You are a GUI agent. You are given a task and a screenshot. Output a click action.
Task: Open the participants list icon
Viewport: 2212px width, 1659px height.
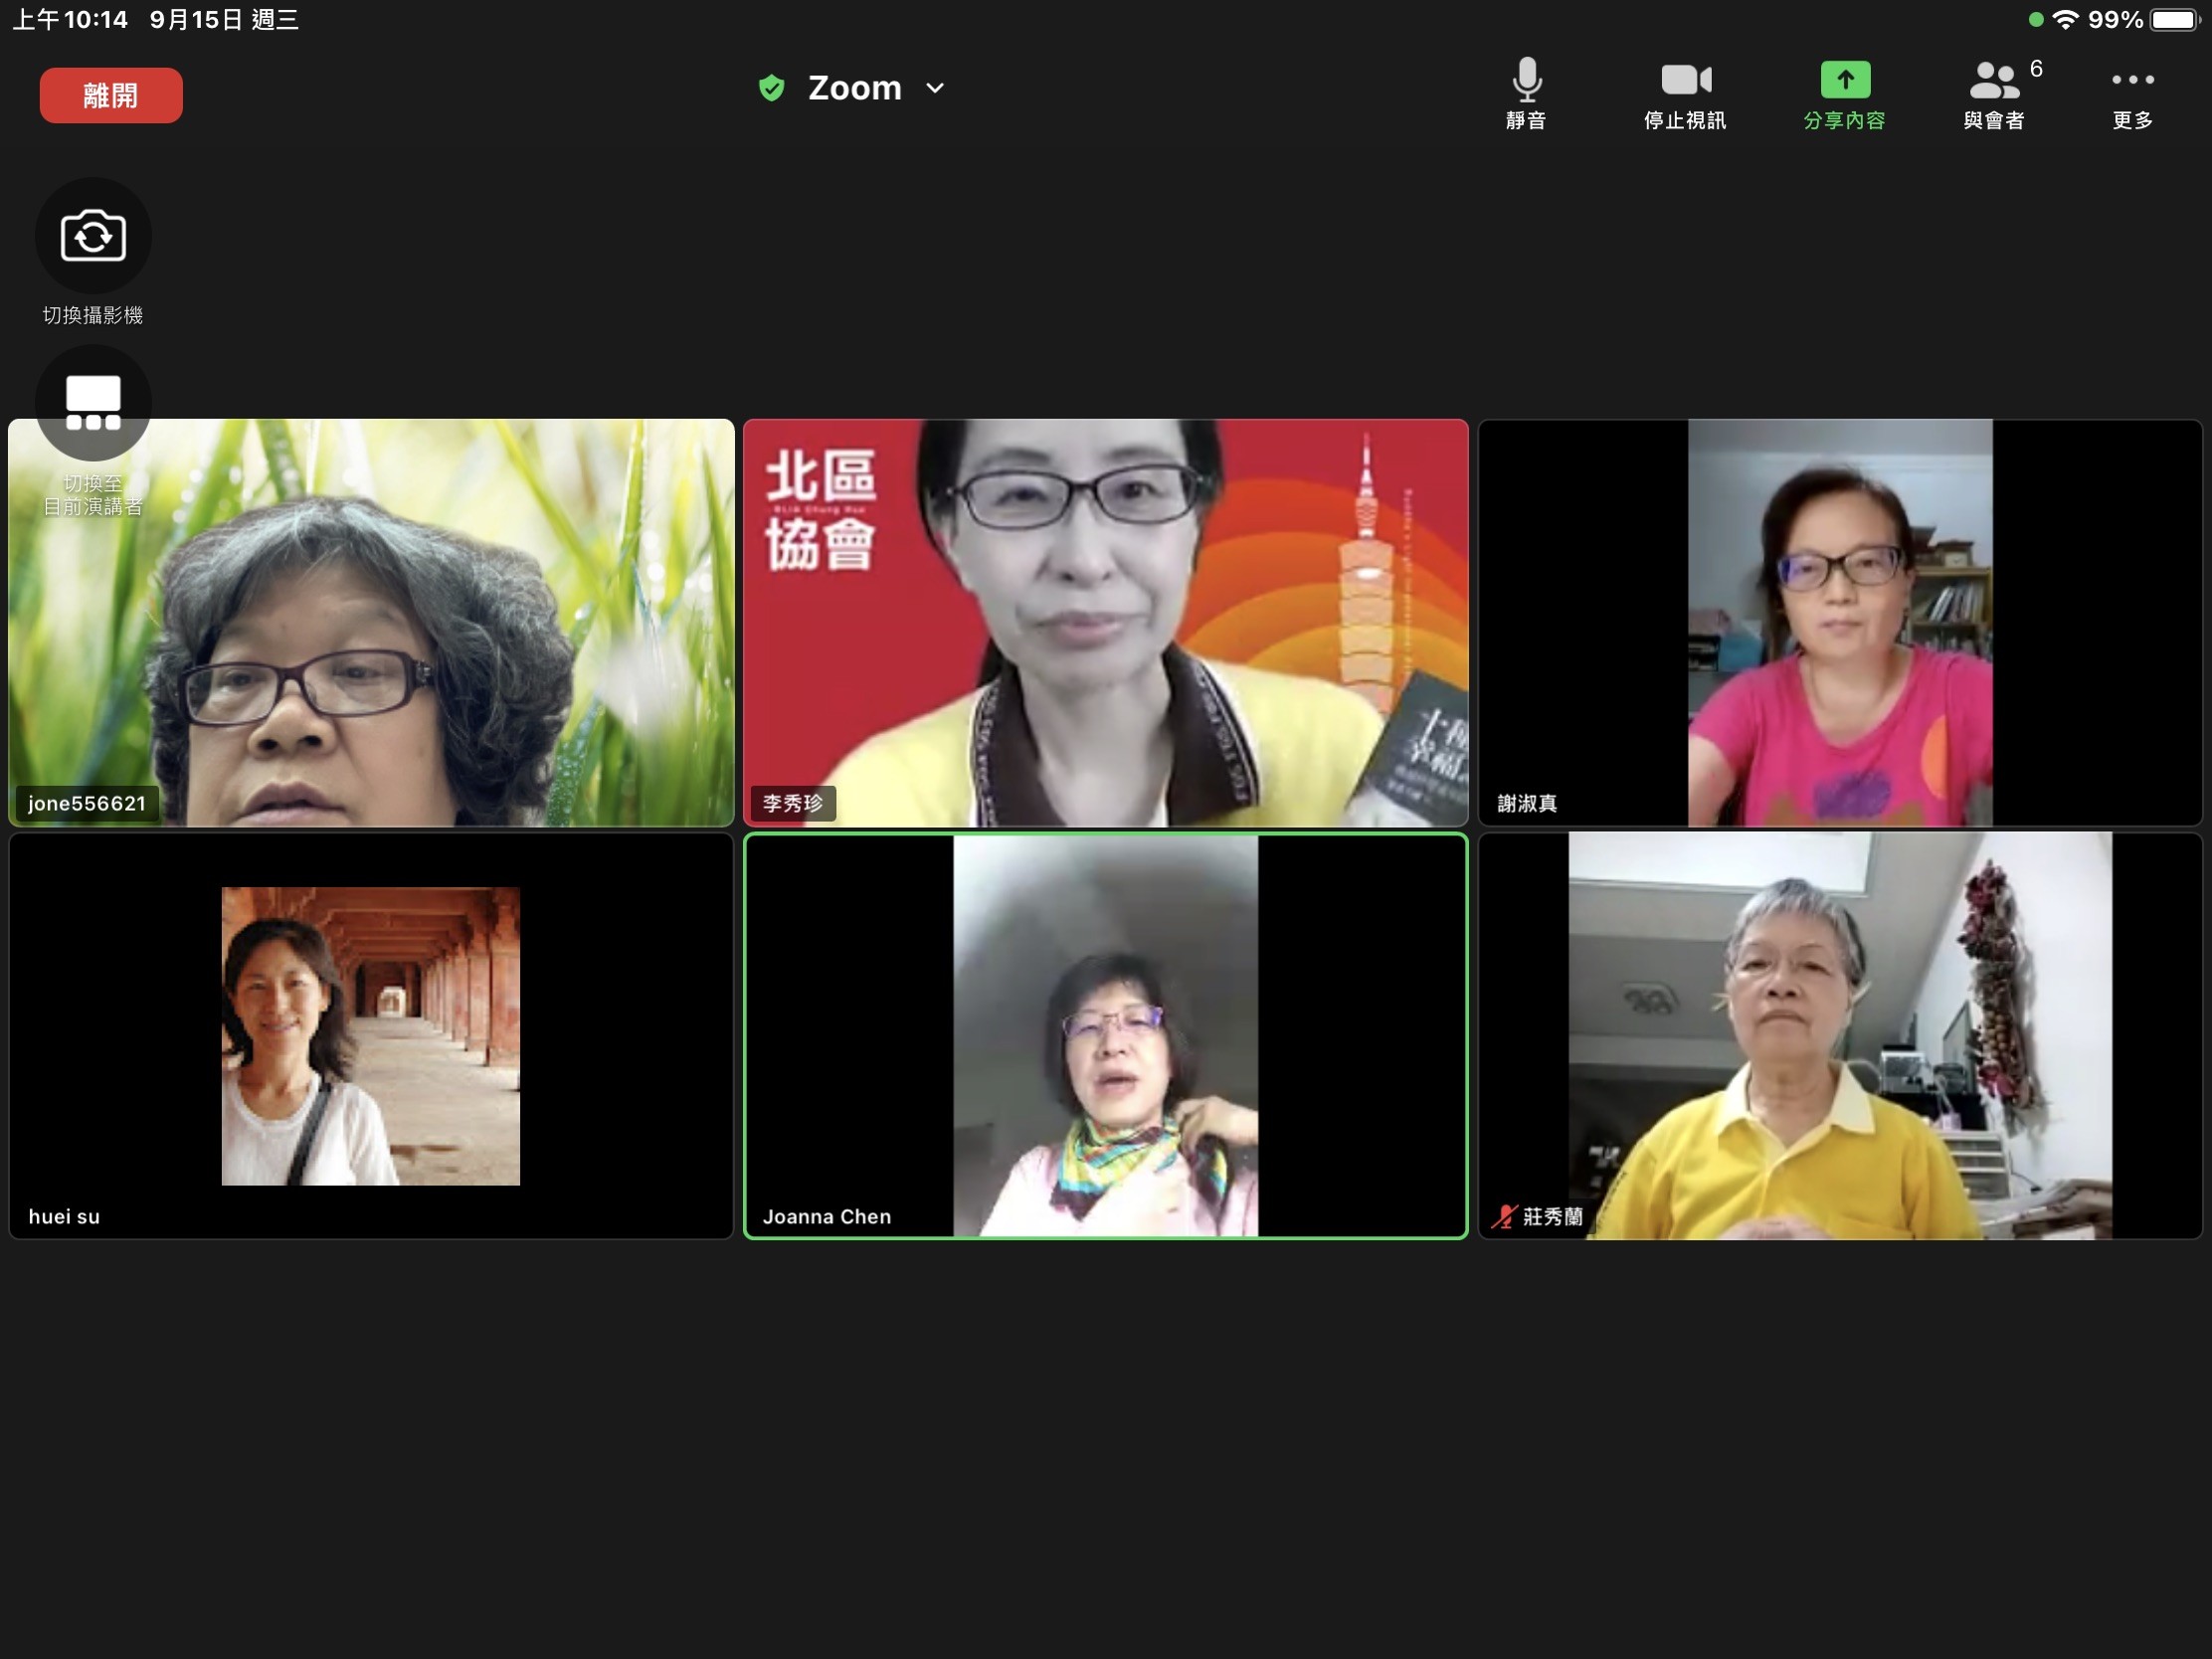pyautogui.click(x=1994, y=80)
